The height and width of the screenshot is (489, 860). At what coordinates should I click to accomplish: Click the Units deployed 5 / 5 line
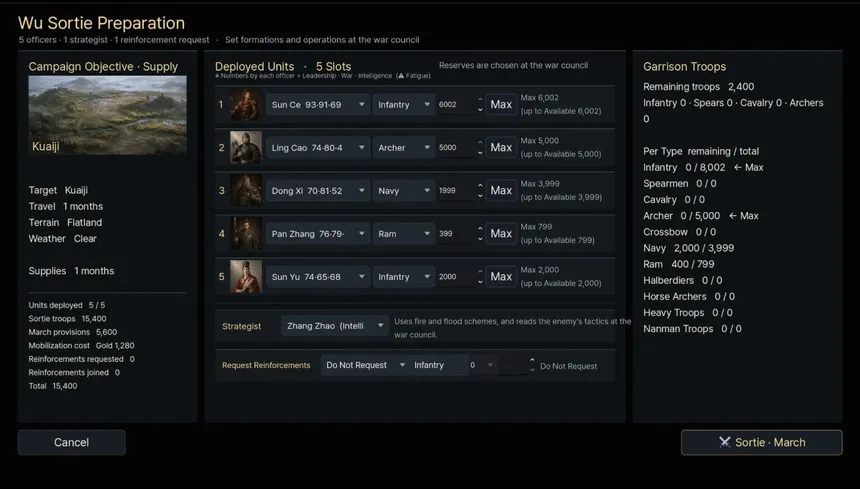[66, 305]
